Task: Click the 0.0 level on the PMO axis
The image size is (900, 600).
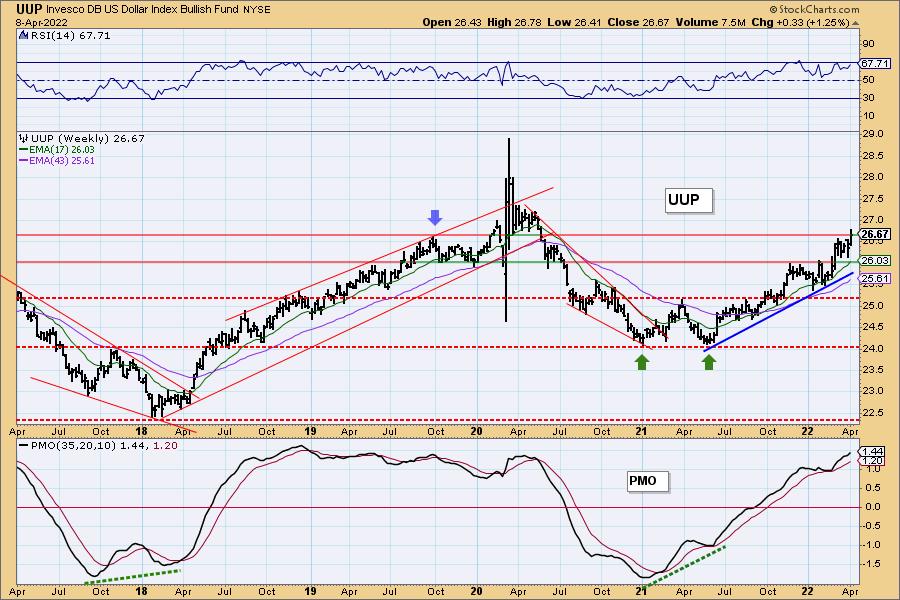Action: pyautogui.click(x=873, y=506)
